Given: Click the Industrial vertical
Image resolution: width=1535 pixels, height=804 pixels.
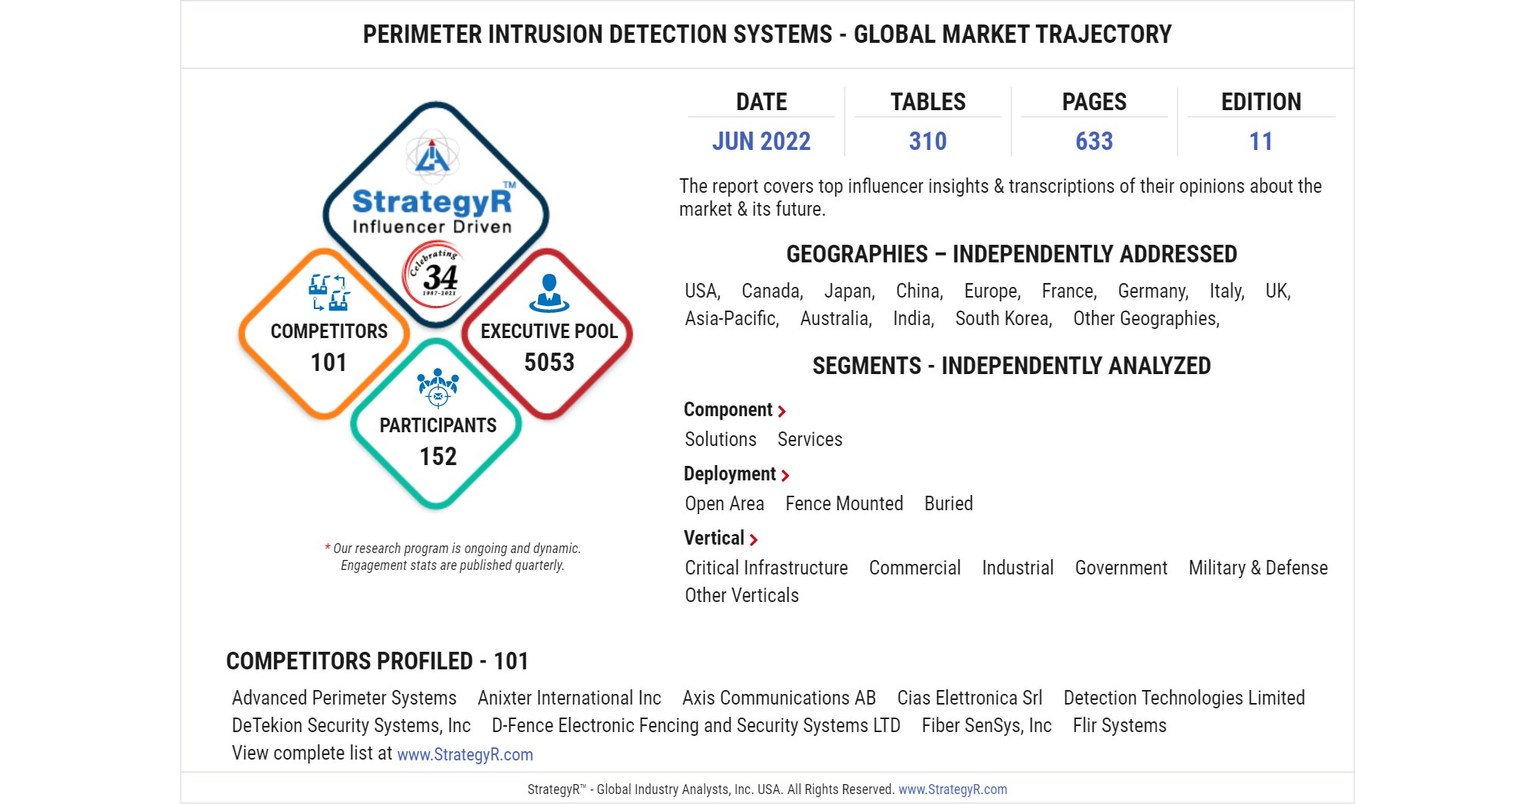Looking at the screenshot, I should point(1018,567).
